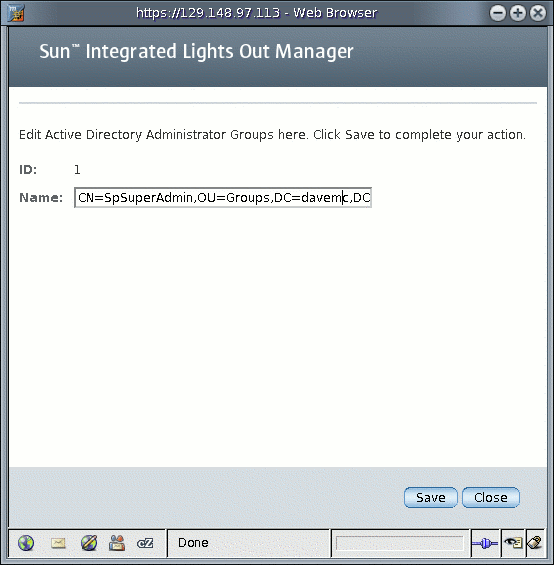Image resolution: width=554 pixels, height=565 pixels.
Task: Close the Web Browser window
Action: coord(538,13)
